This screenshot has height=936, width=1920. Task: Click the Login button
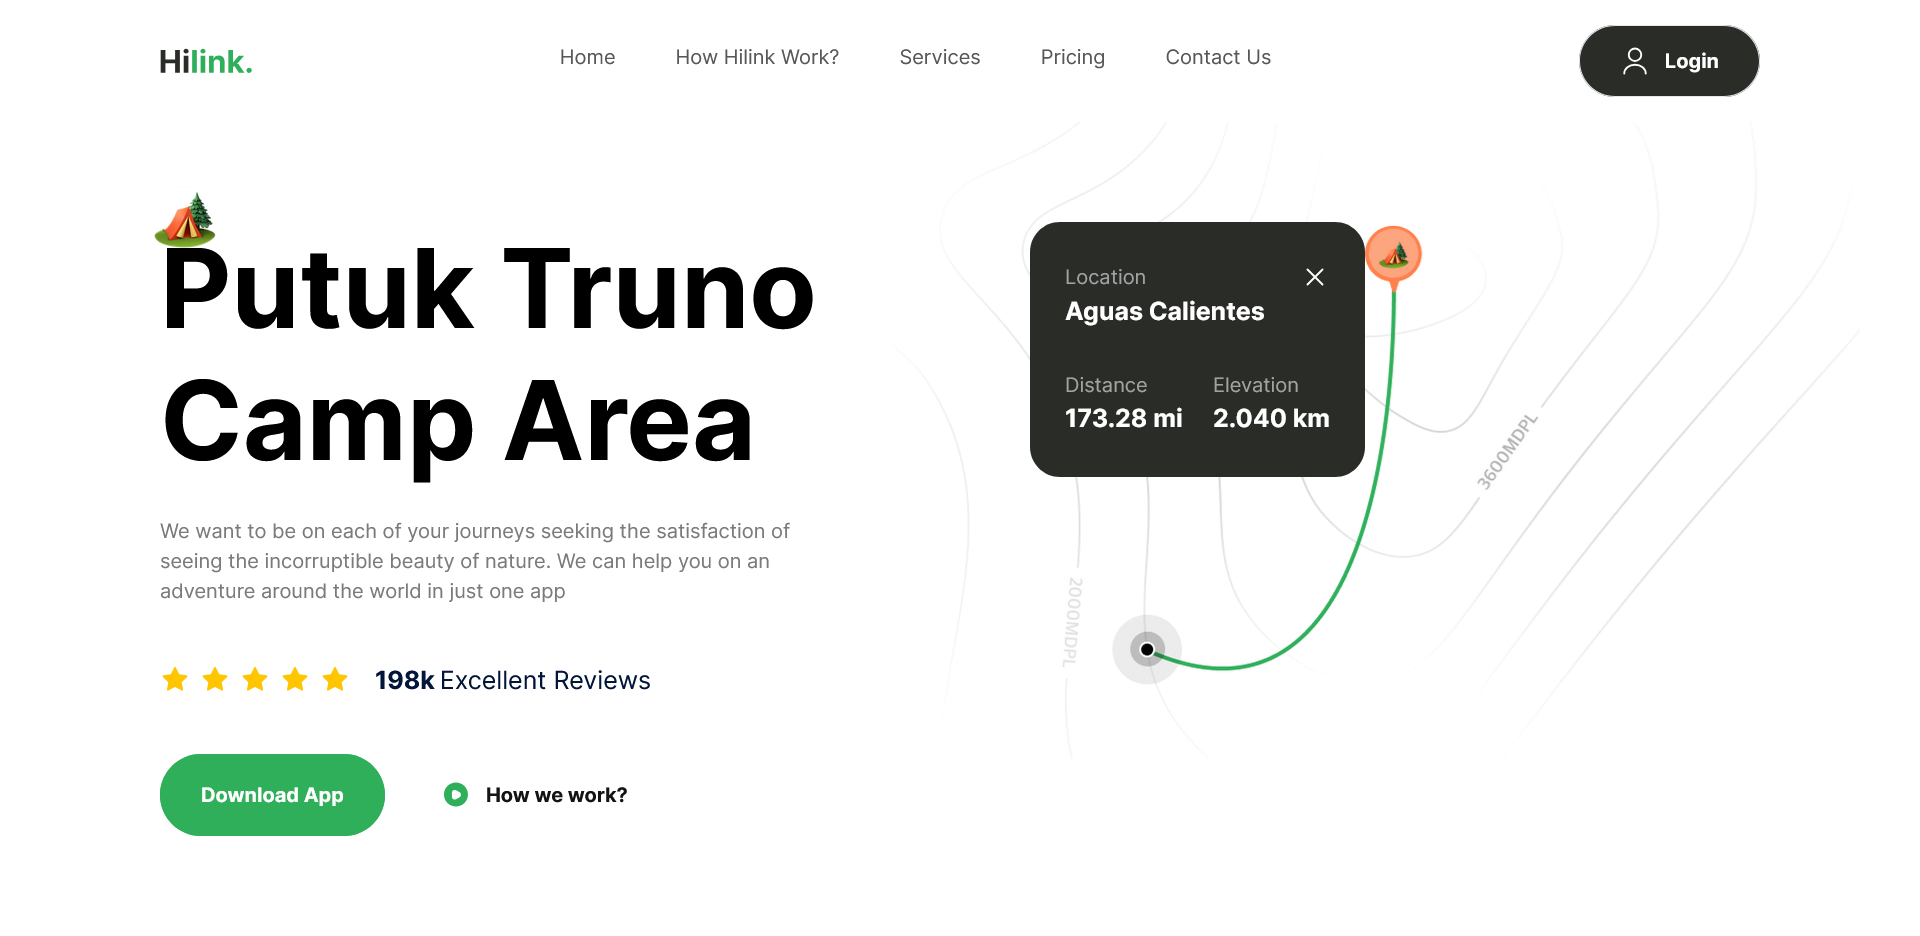pyautogui.click(x=1669, y=61)
